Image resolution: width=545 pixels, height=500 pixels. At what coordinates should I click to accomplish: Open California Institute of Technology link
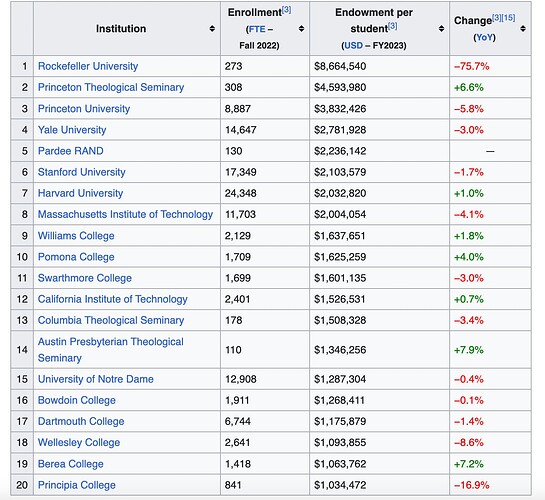click(x=113, y=299)
